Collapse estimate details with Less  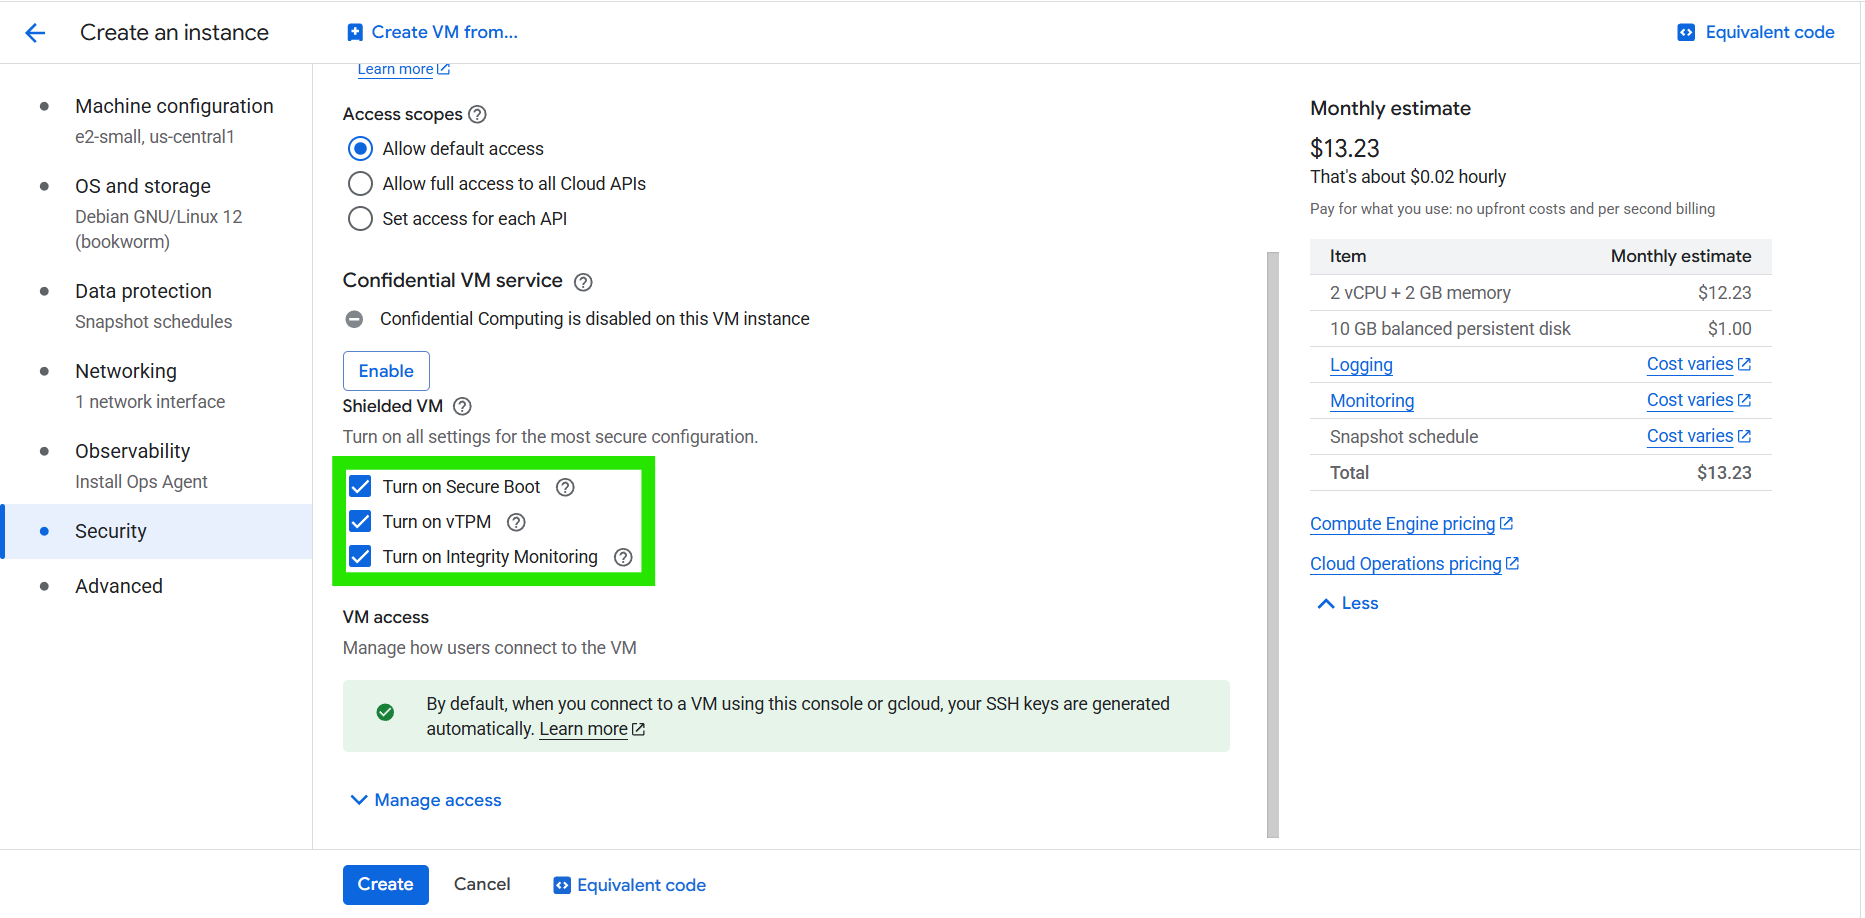click(x=1348, y=603)
